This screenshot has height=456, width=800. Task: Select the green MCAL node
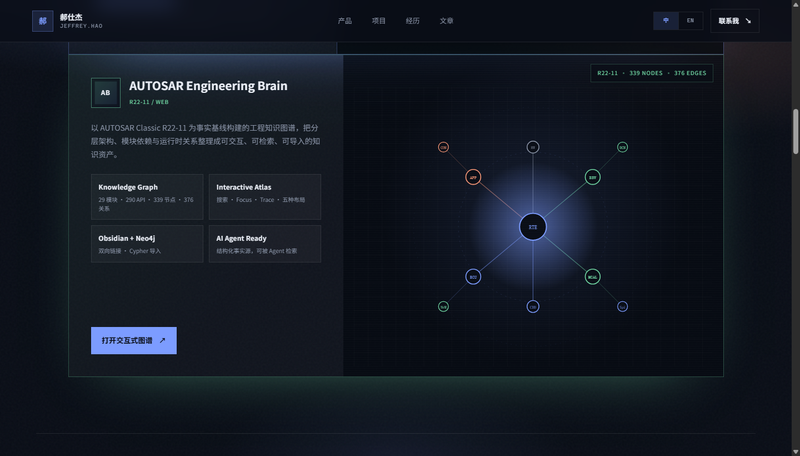click(x=592, y=277)
